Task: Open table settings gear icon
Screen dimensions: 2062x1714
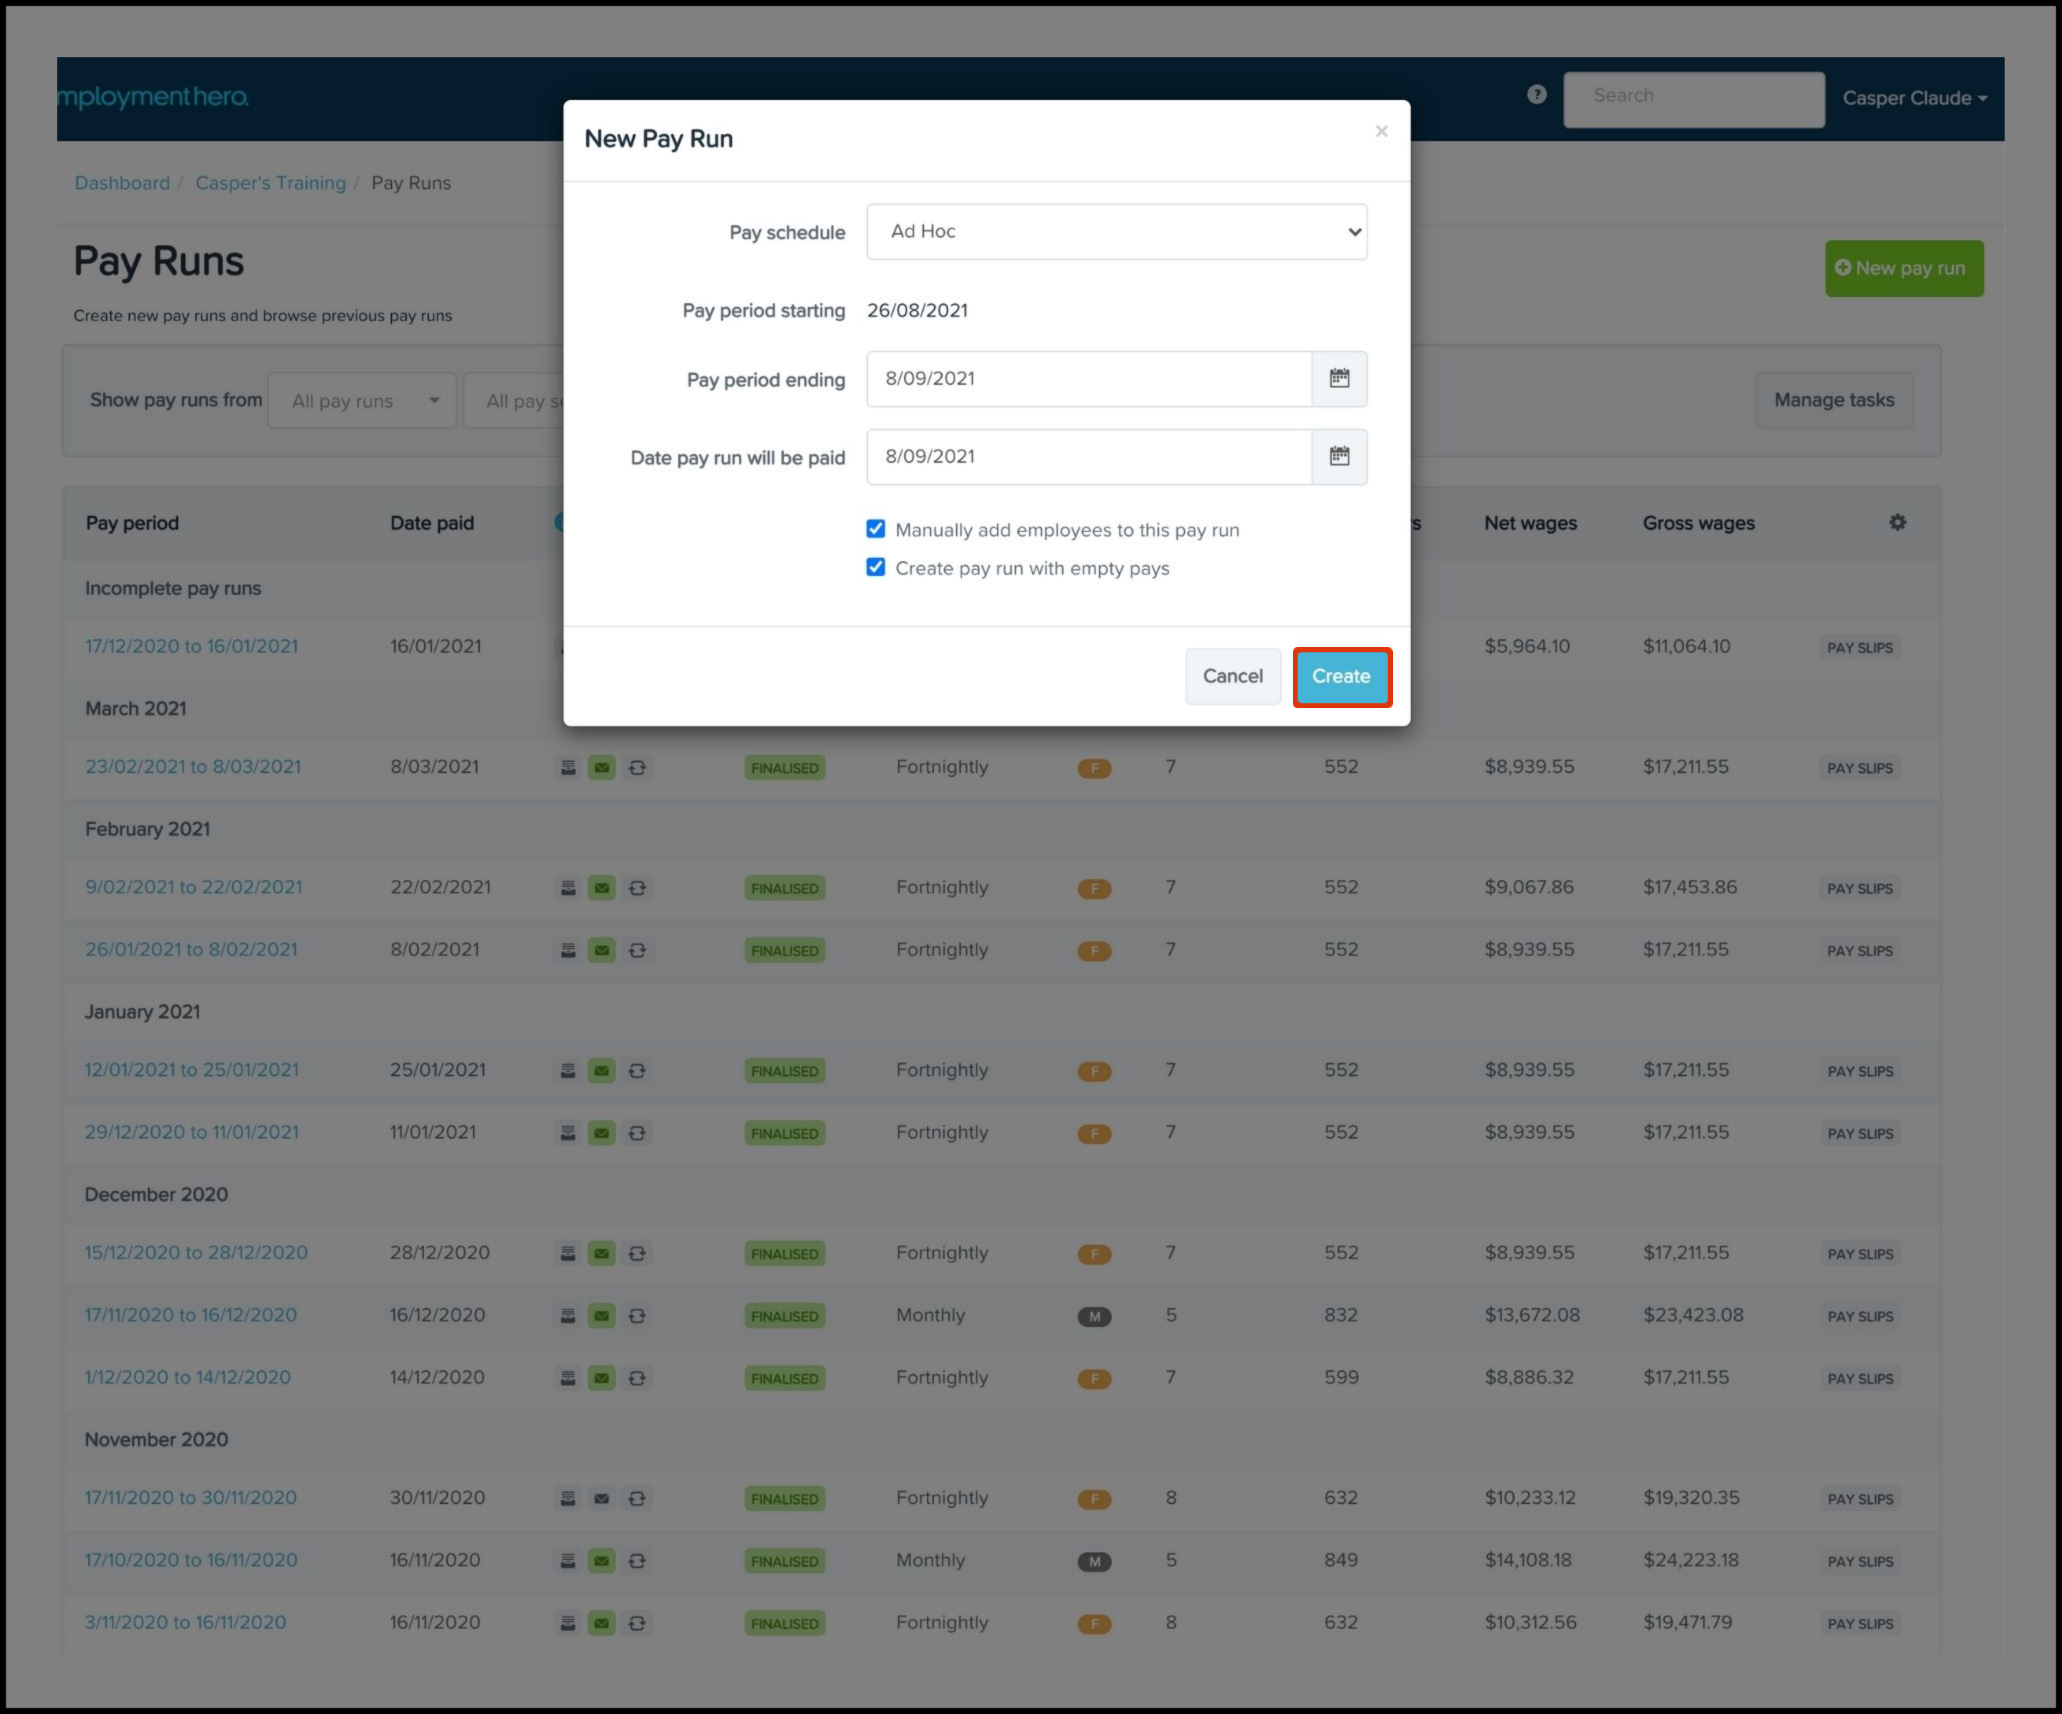Action: [1897, 522]
